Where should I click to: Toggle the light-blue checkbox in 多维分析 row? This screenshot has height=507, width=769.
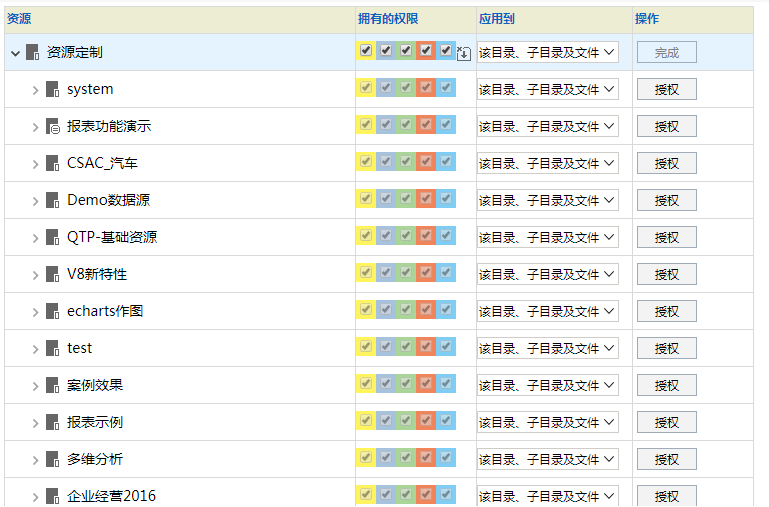(445, 457)
